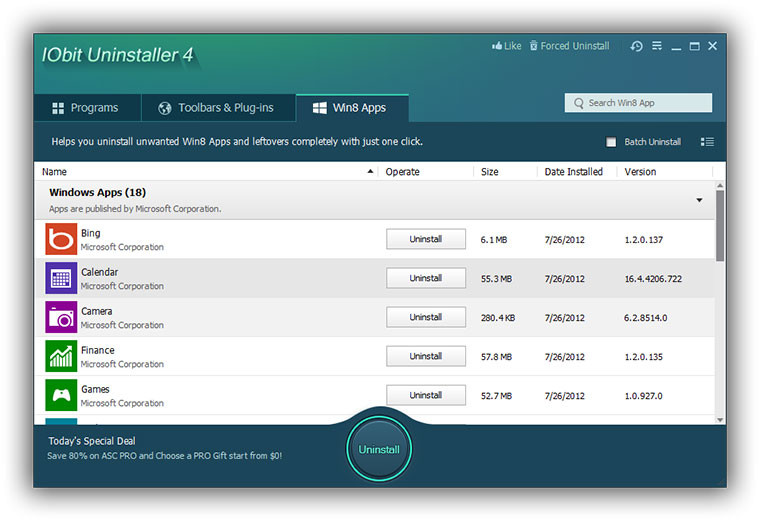This screenshot has width=760, height=521.
Task: Select the Finance app icon
Action: point(61,356)
